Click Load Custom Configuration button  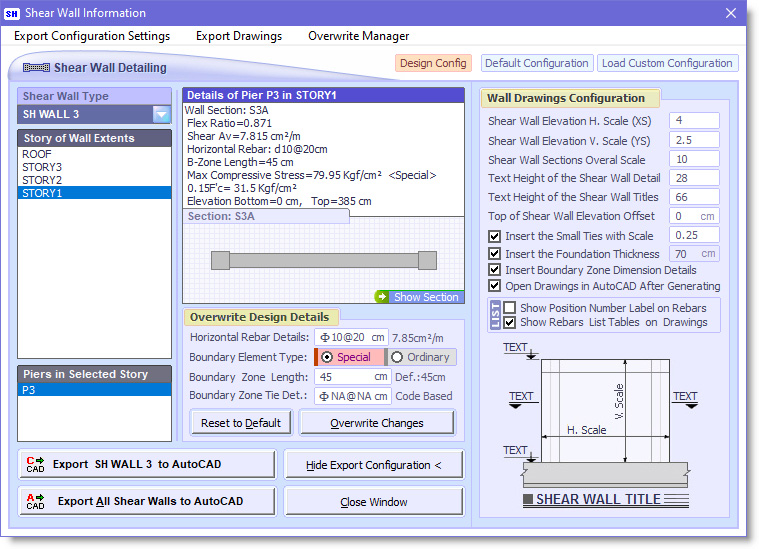tap(667, 63)
